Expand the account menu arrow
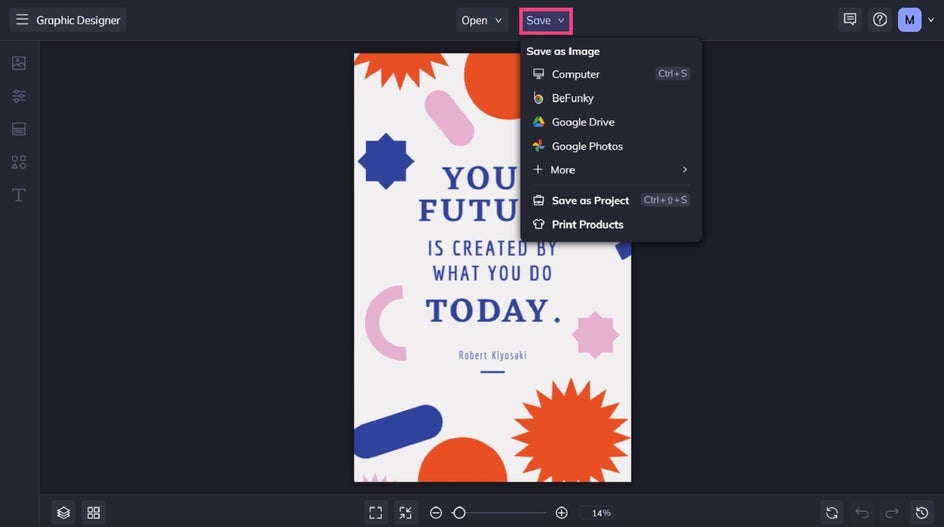Image resolution: width=944 pixels, height=527 pixels. coord(931,20)
